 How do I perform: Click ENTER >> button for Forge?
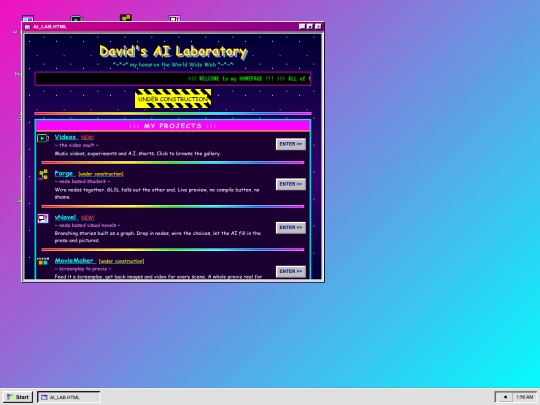[291, 184]
